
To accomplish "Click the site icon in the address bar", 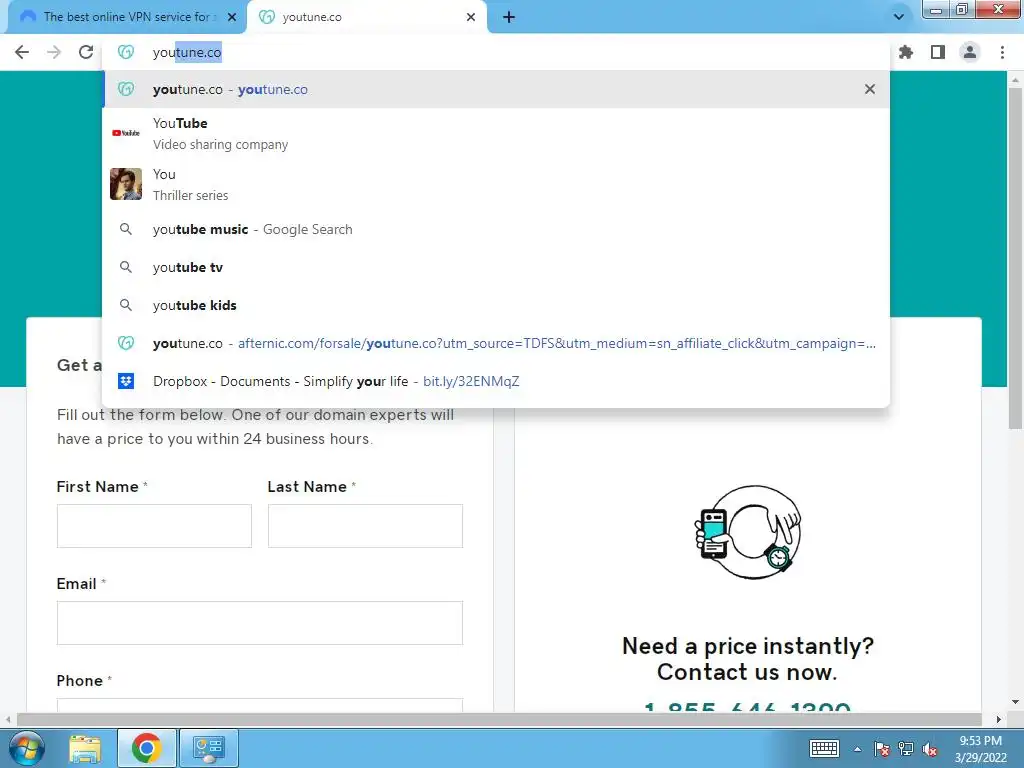I will pyautogui.click(x=126, y=52).
